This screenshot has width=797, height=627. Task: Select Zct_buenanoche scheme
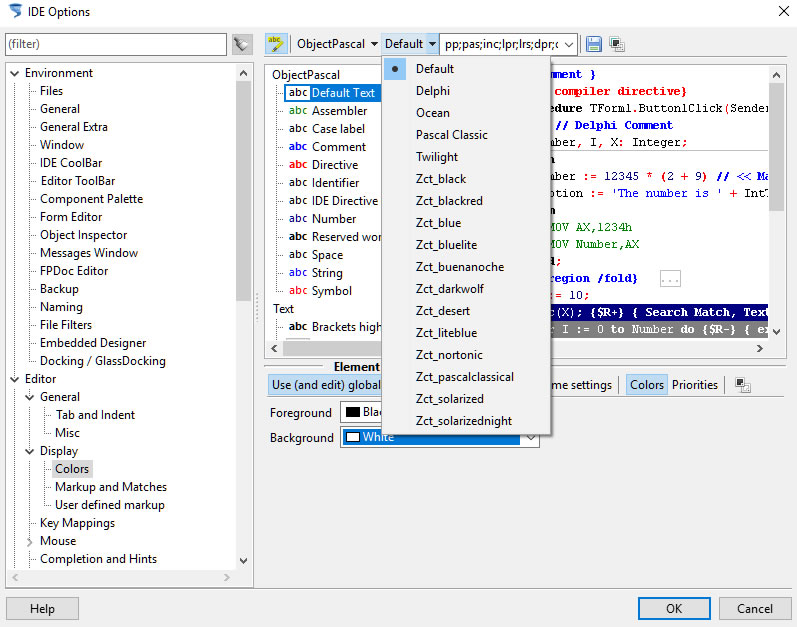pos(459,267)
